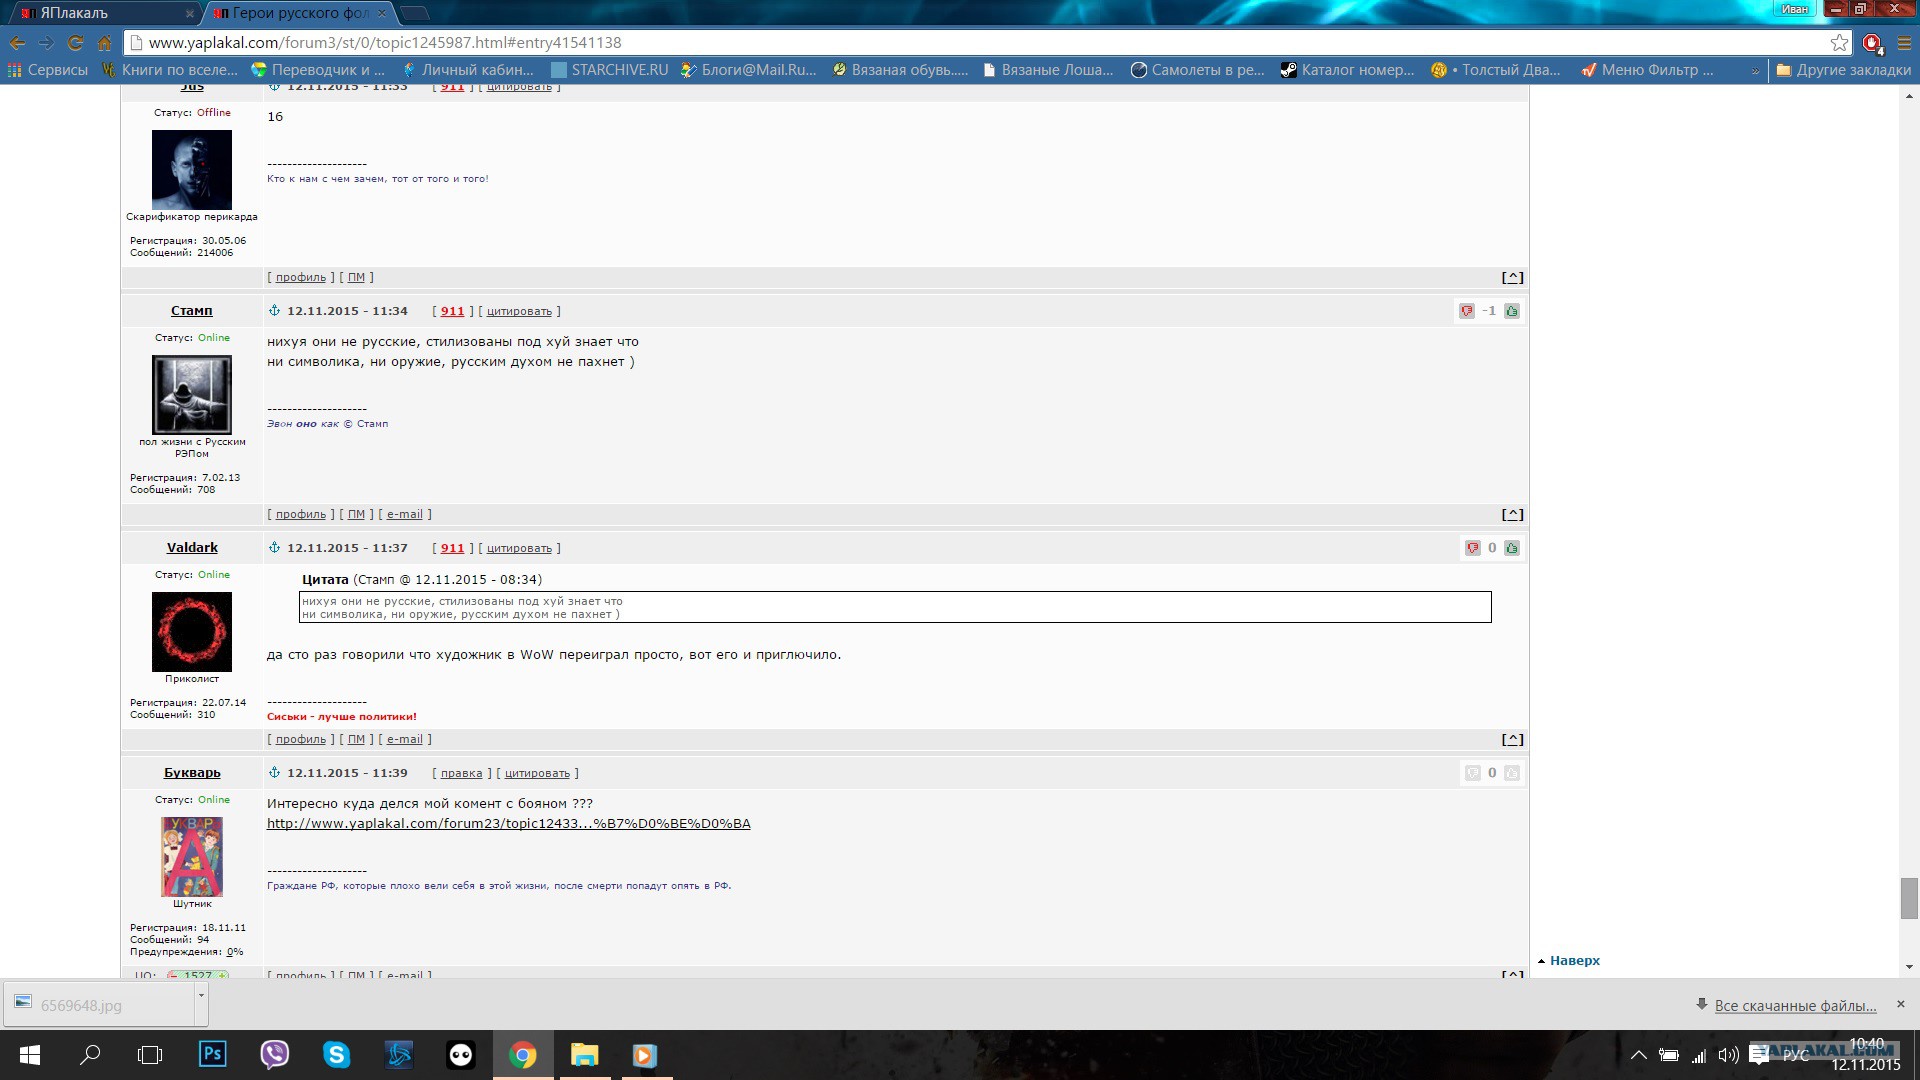Image resolution: width=1920 pixels, height=1080 pixels.
Task: Open the volume control in system tray
Action: [1727, 1055]
